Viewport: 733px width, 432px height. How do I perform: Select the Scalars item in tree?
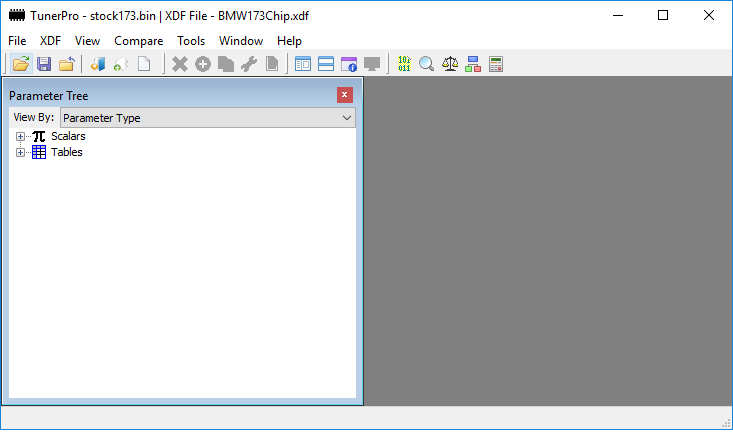(68, 136)
